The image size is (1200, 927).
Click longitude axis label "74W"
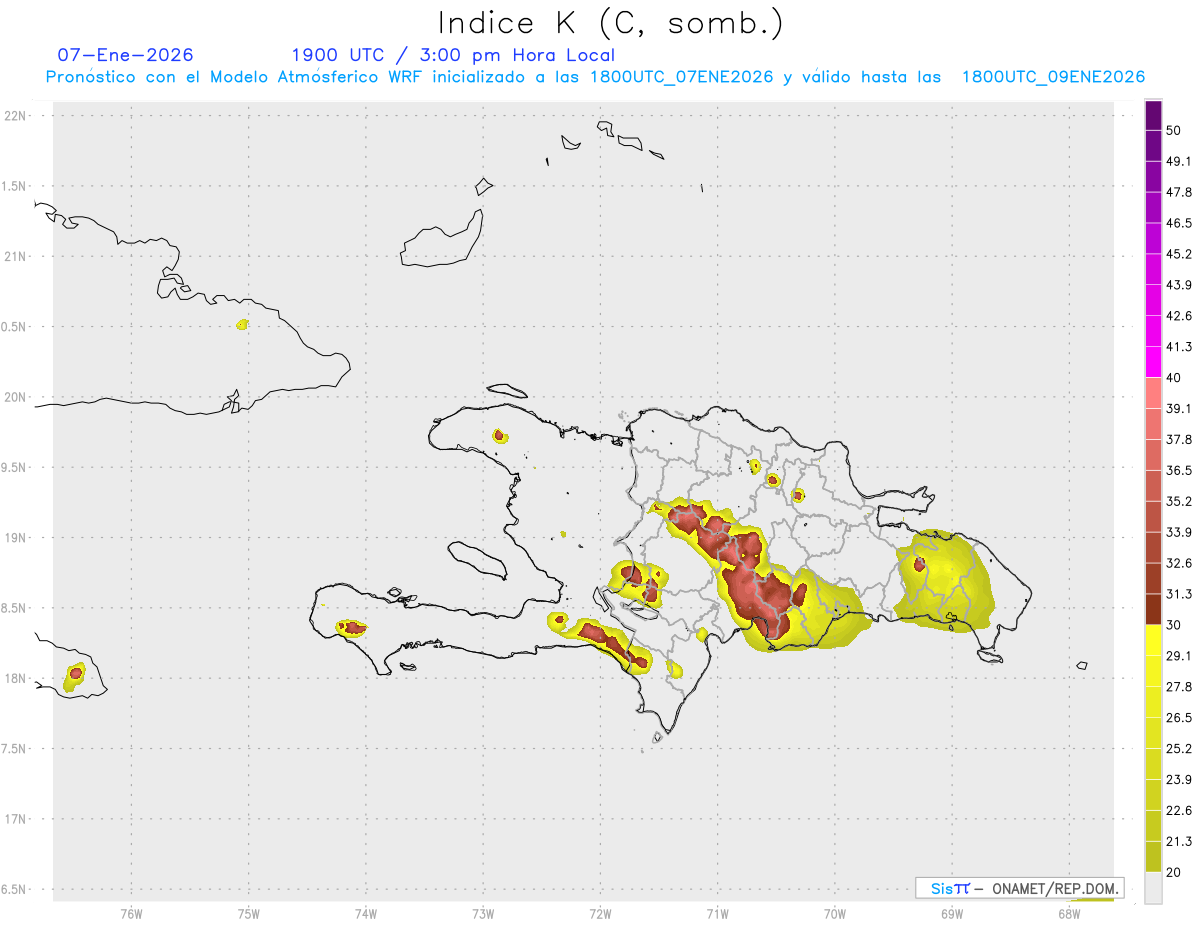(x=366, y=913)
